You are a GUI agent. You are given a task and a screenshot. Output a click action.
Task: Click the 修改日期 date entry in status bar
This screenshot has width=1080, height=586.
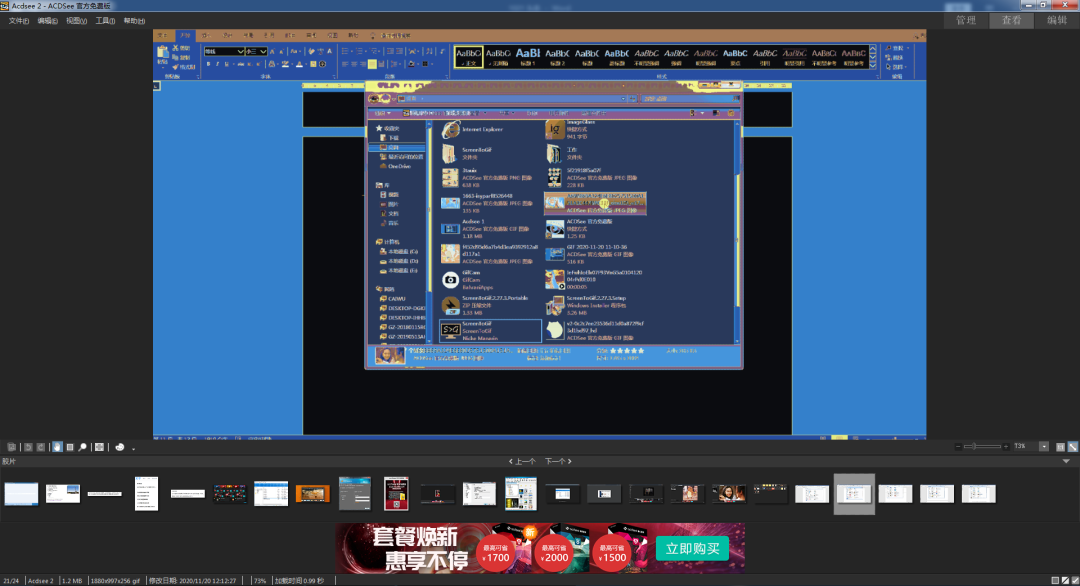(193, 580)
